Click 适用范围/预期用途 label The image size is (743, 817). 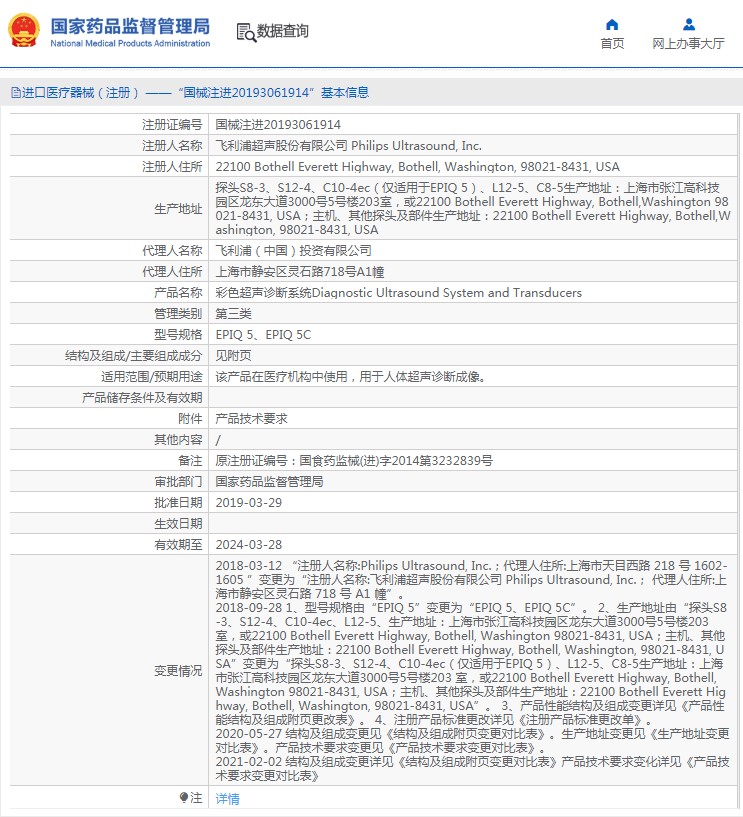pyautogui.click(x=152, y=377)
